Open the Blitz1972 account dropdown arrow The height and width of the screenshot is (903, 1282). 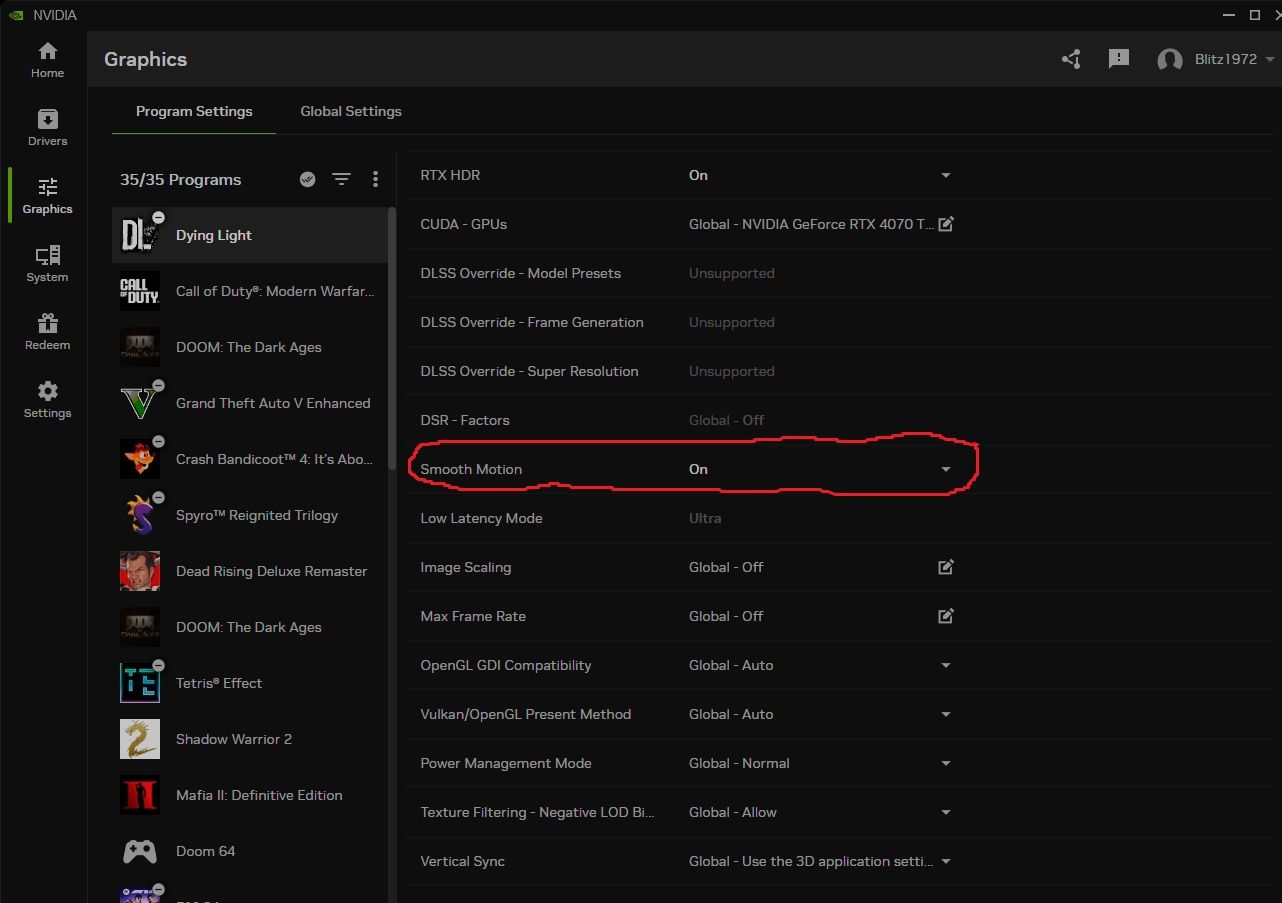pos(1270,60)
